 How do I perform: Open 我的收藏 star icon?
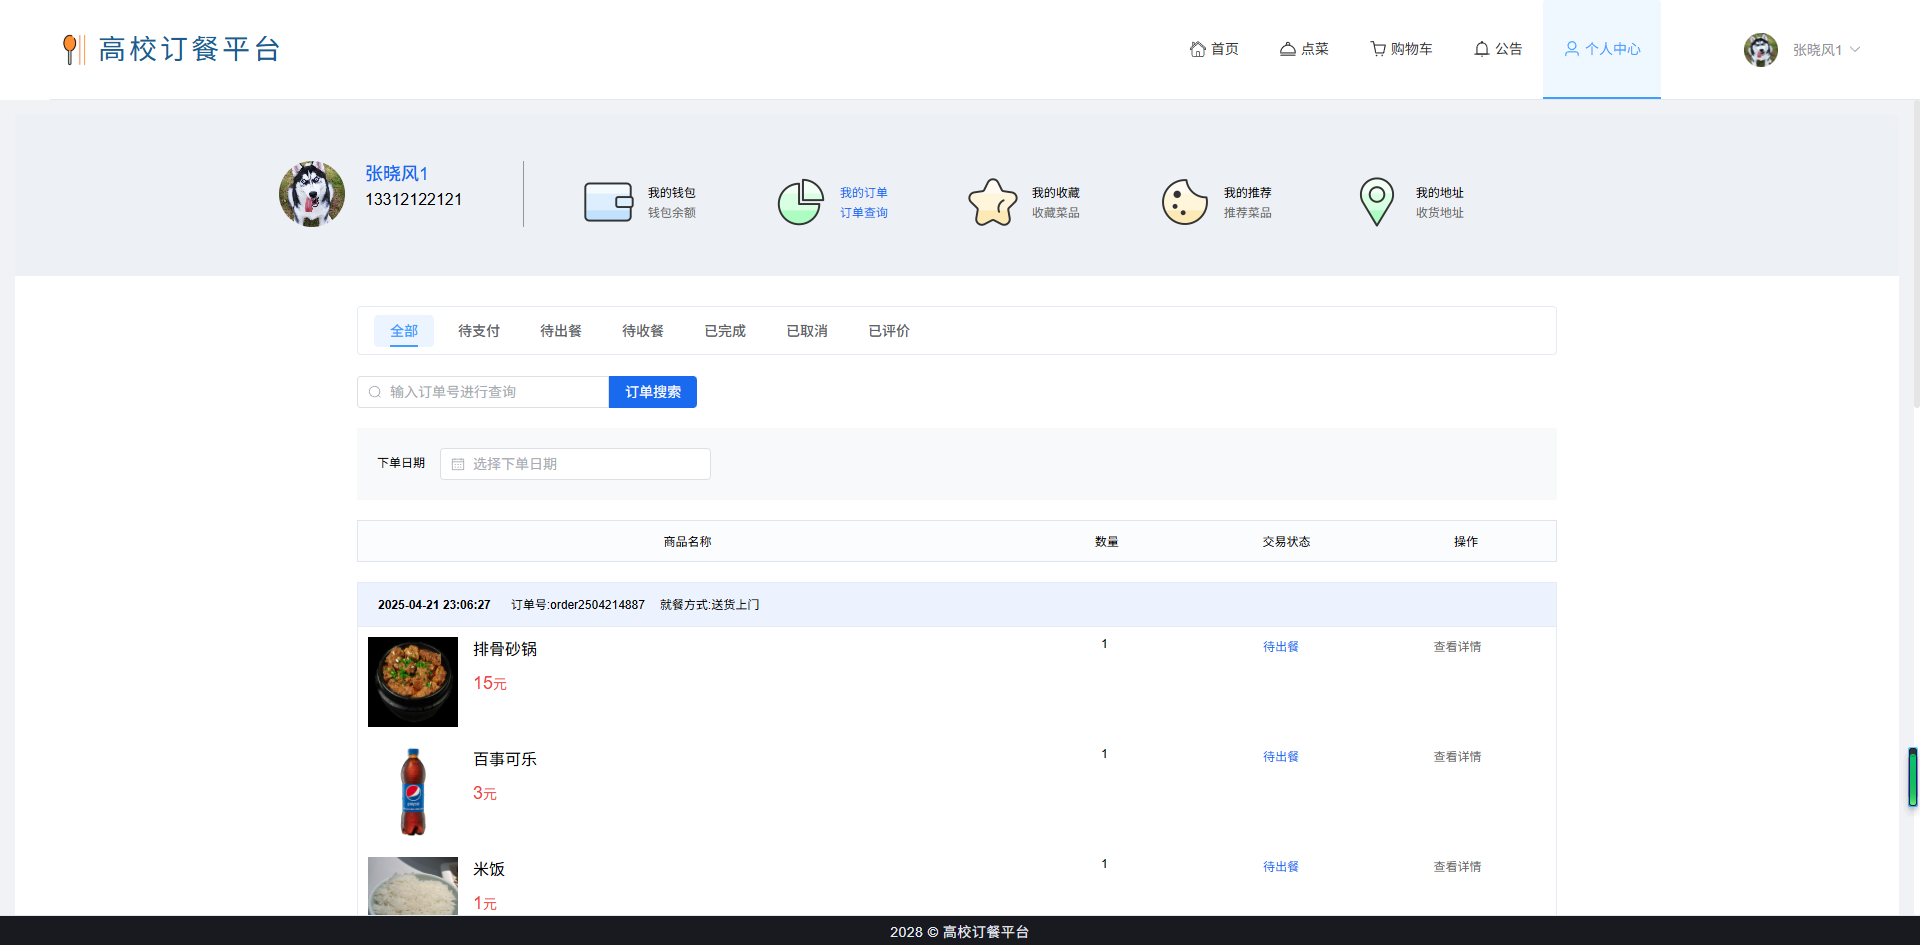(x=992, y=201)
